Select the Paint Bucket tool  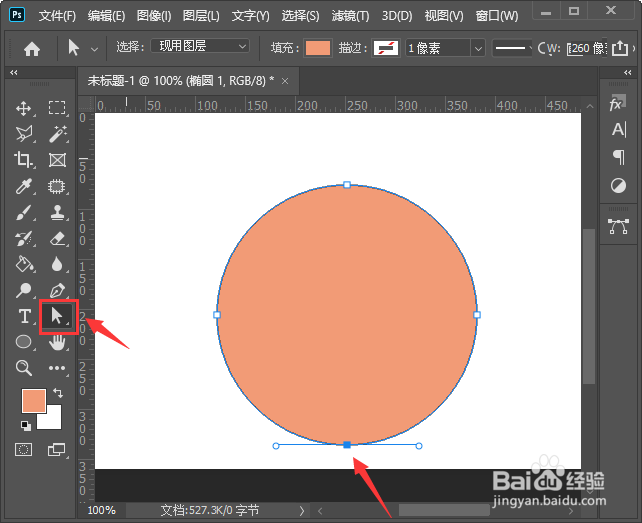coord(24,265)
